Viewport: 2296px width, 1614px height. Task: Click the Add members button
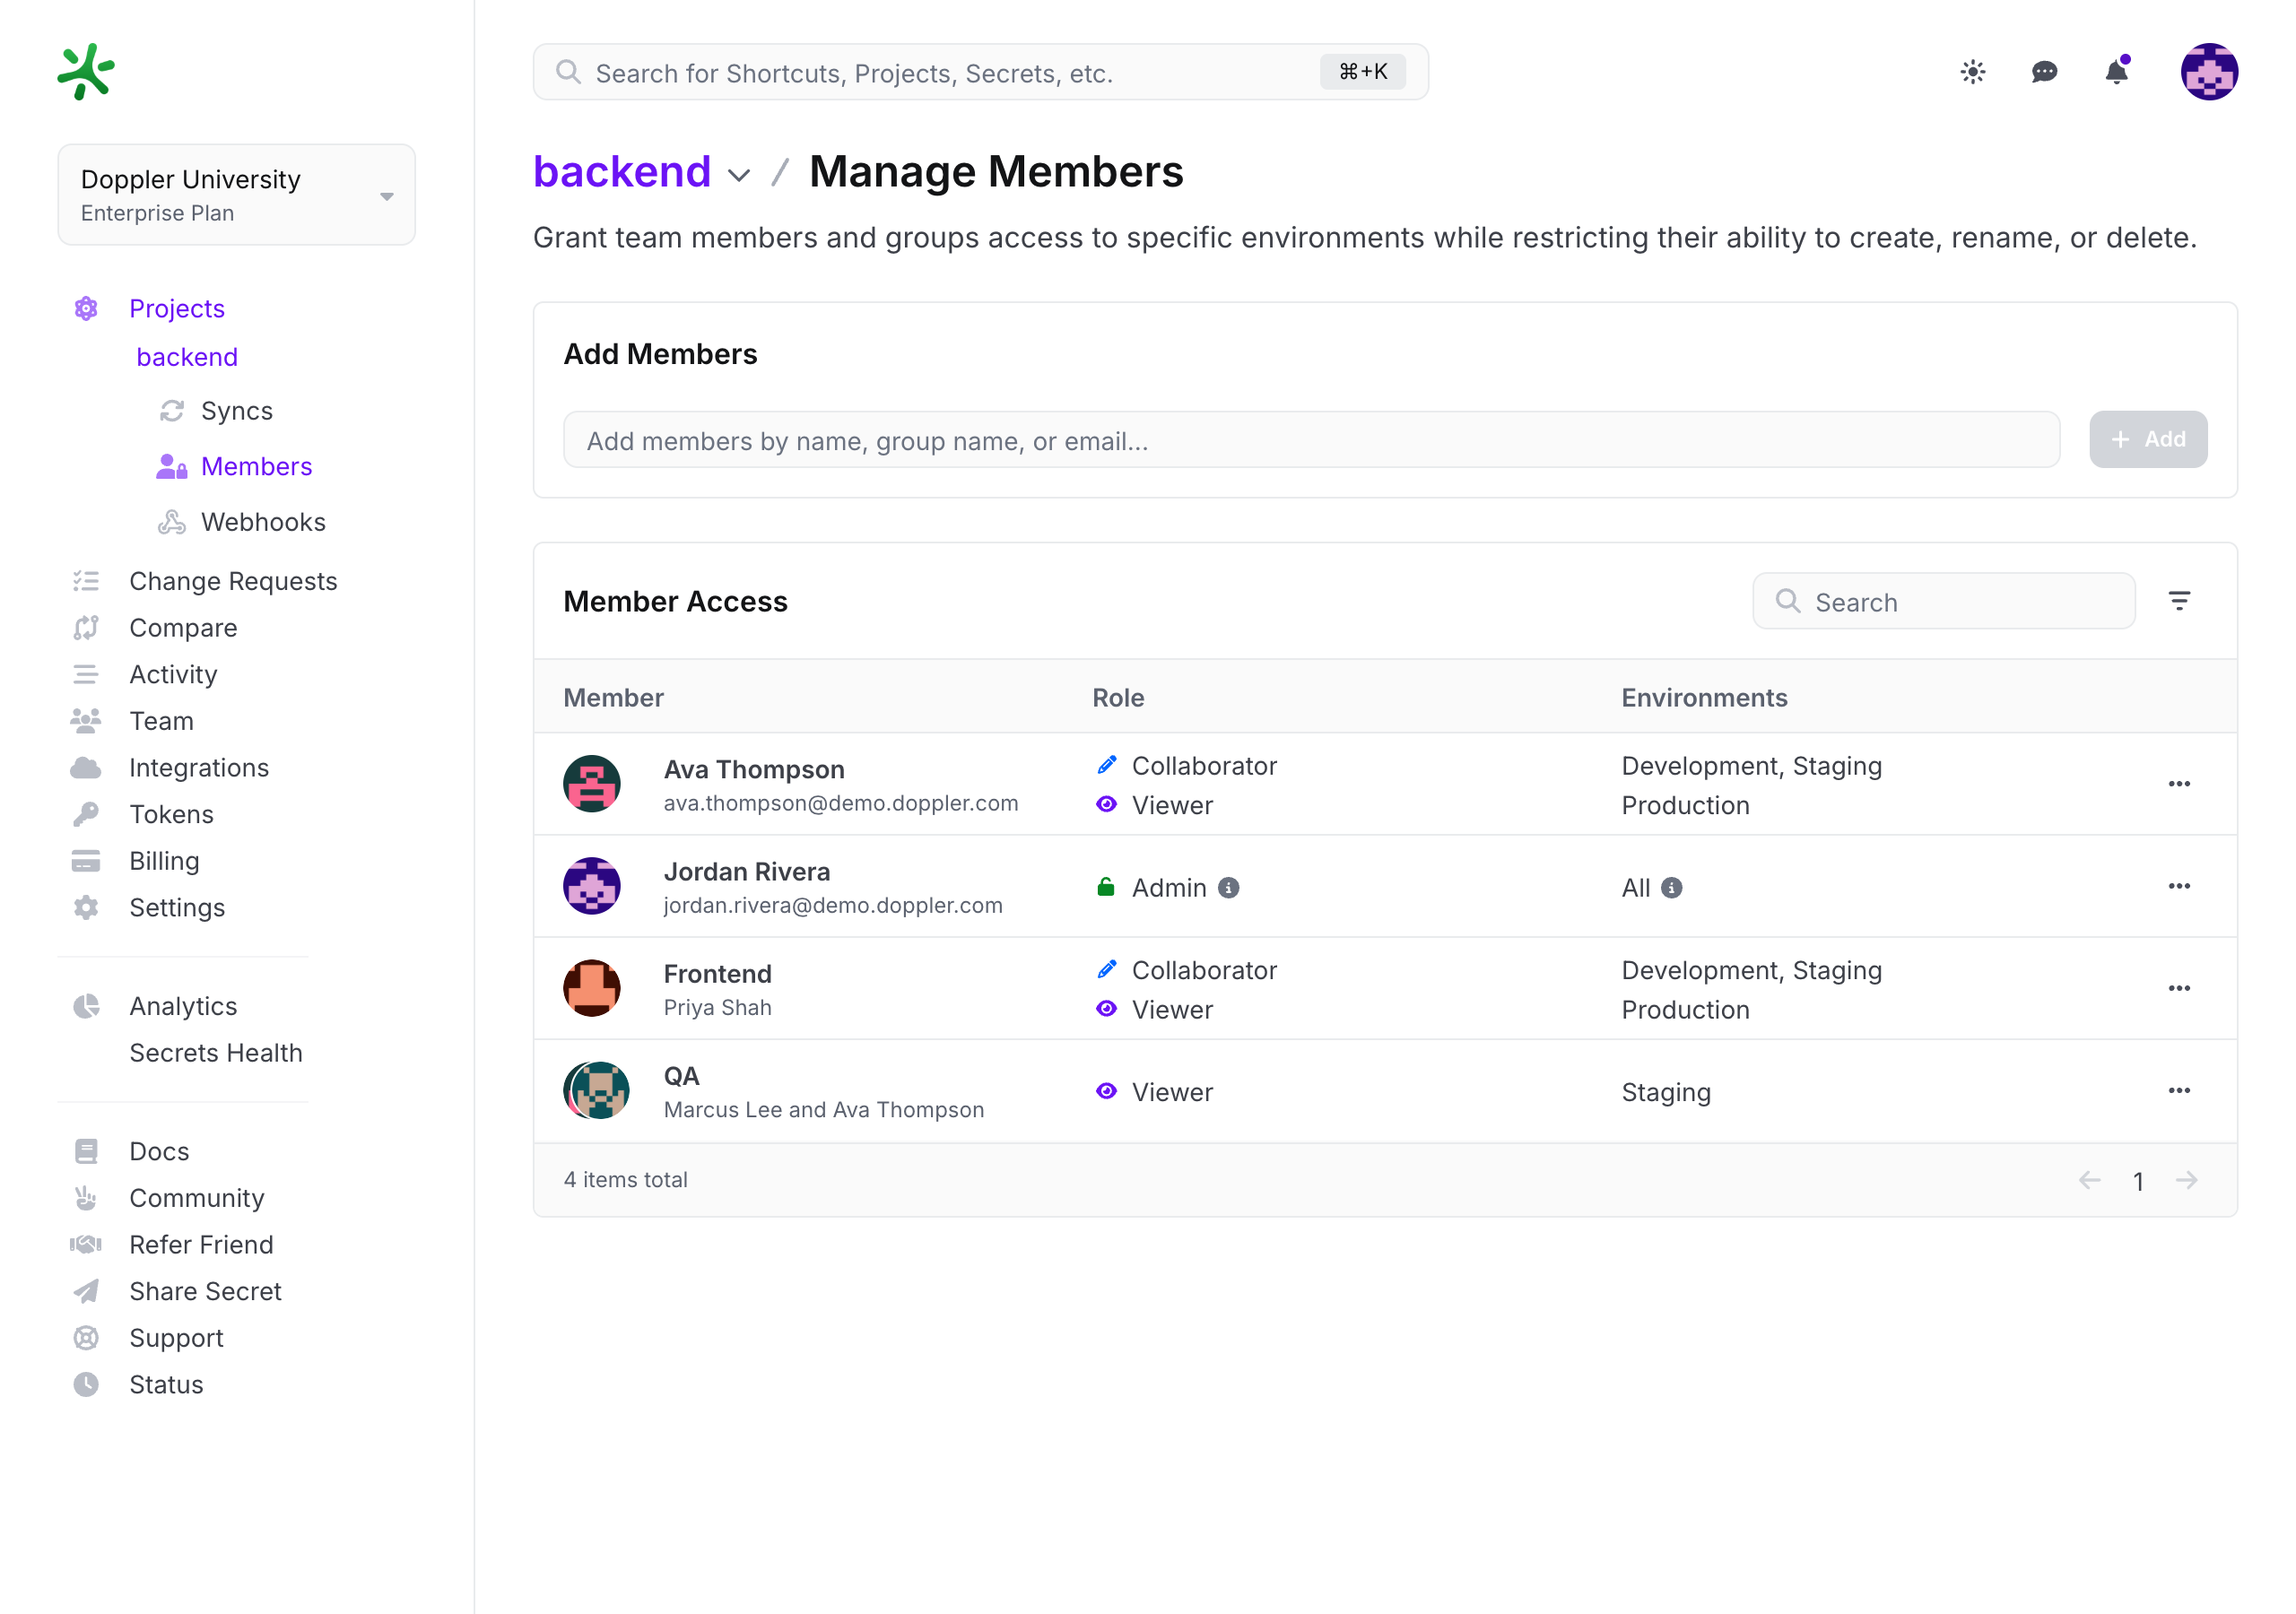(x=2148, y=439)
